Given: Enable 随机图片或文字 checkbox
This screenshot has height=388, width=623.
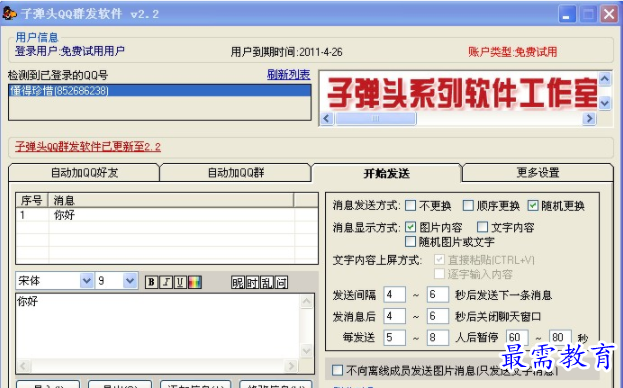Looking at the screenshot, I should coord(410,241).
